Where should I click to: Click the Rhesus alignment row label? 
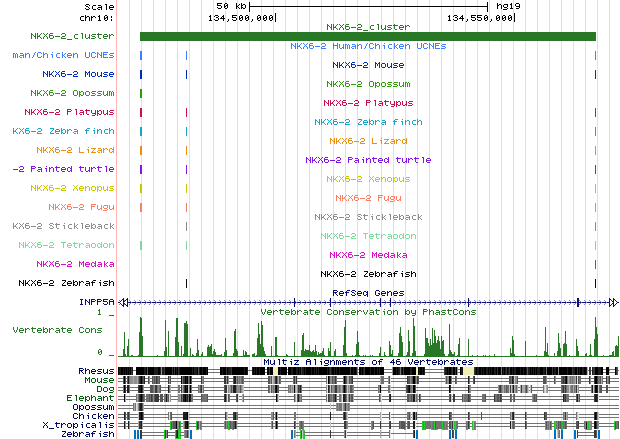pos(97,371)
